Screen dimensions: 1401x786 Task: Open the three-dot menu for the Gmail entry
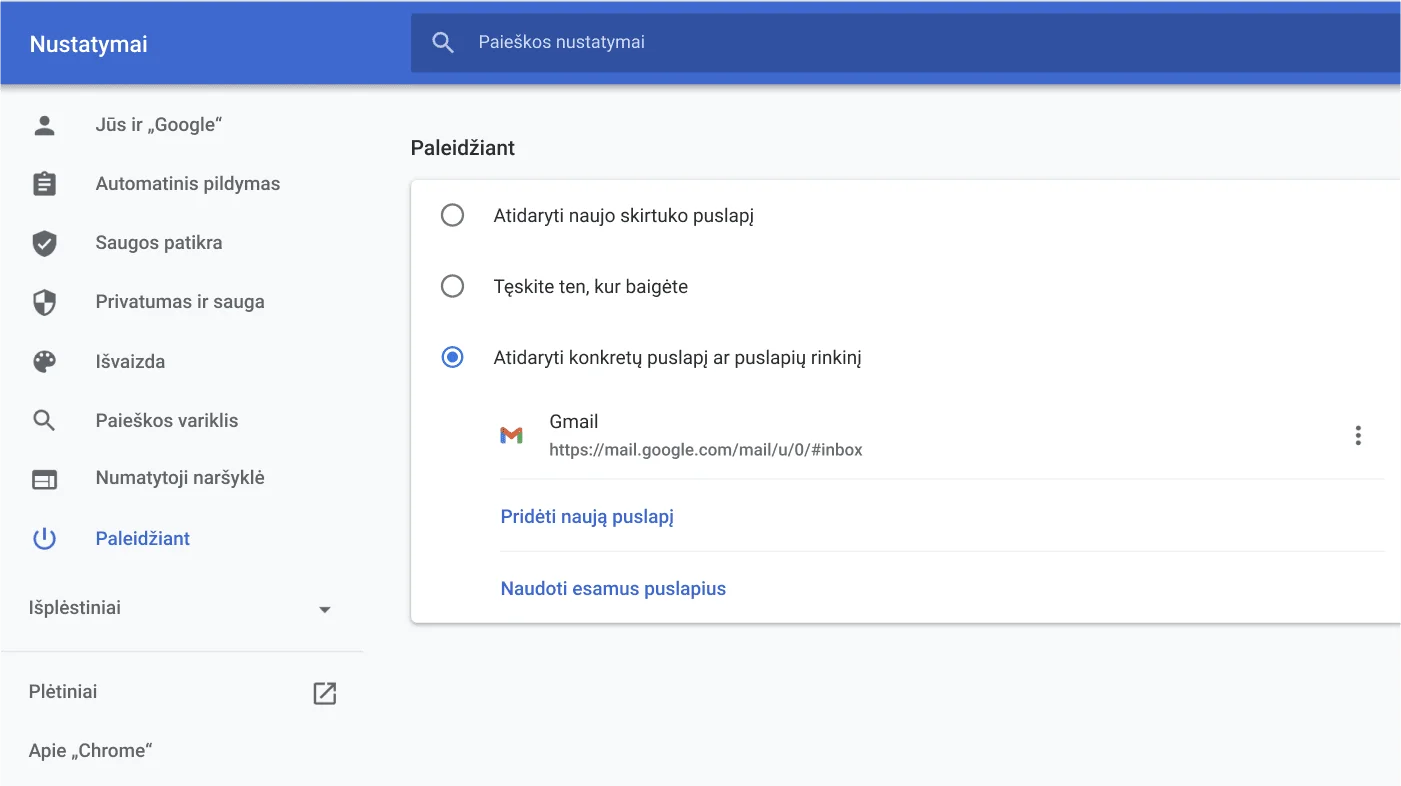(x=1358, y=435)
